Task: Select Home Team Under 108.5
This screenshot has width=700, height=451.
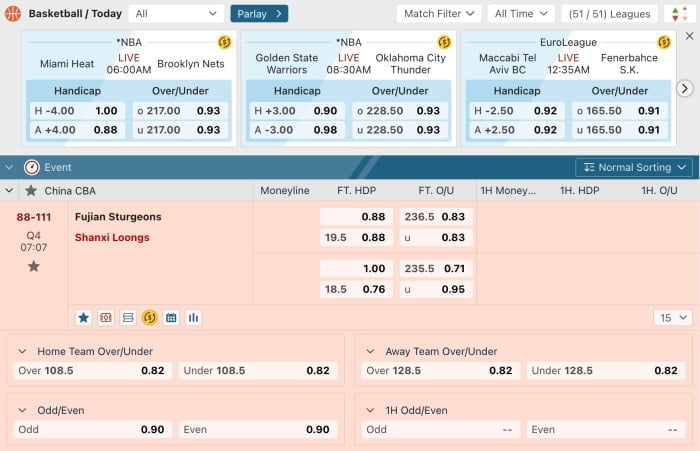Action: 258,371
